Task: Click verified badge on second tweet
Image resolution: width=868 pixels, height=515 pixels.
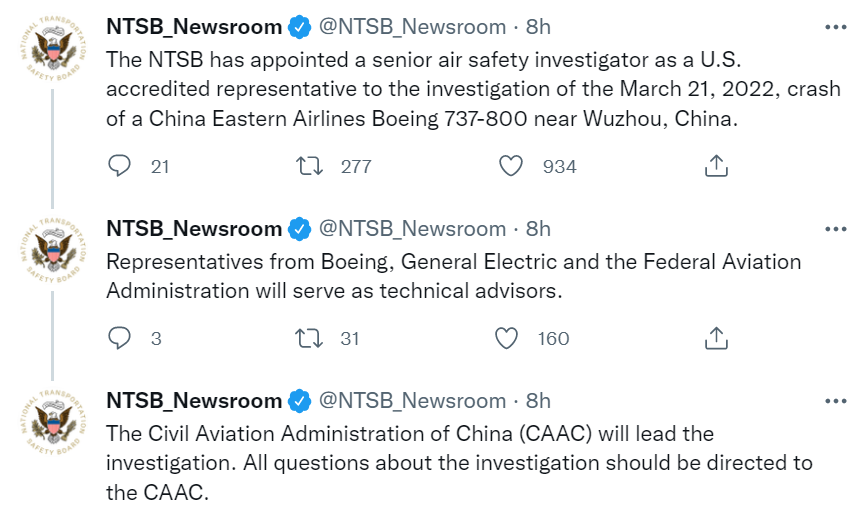Action: tap(299, 229)
